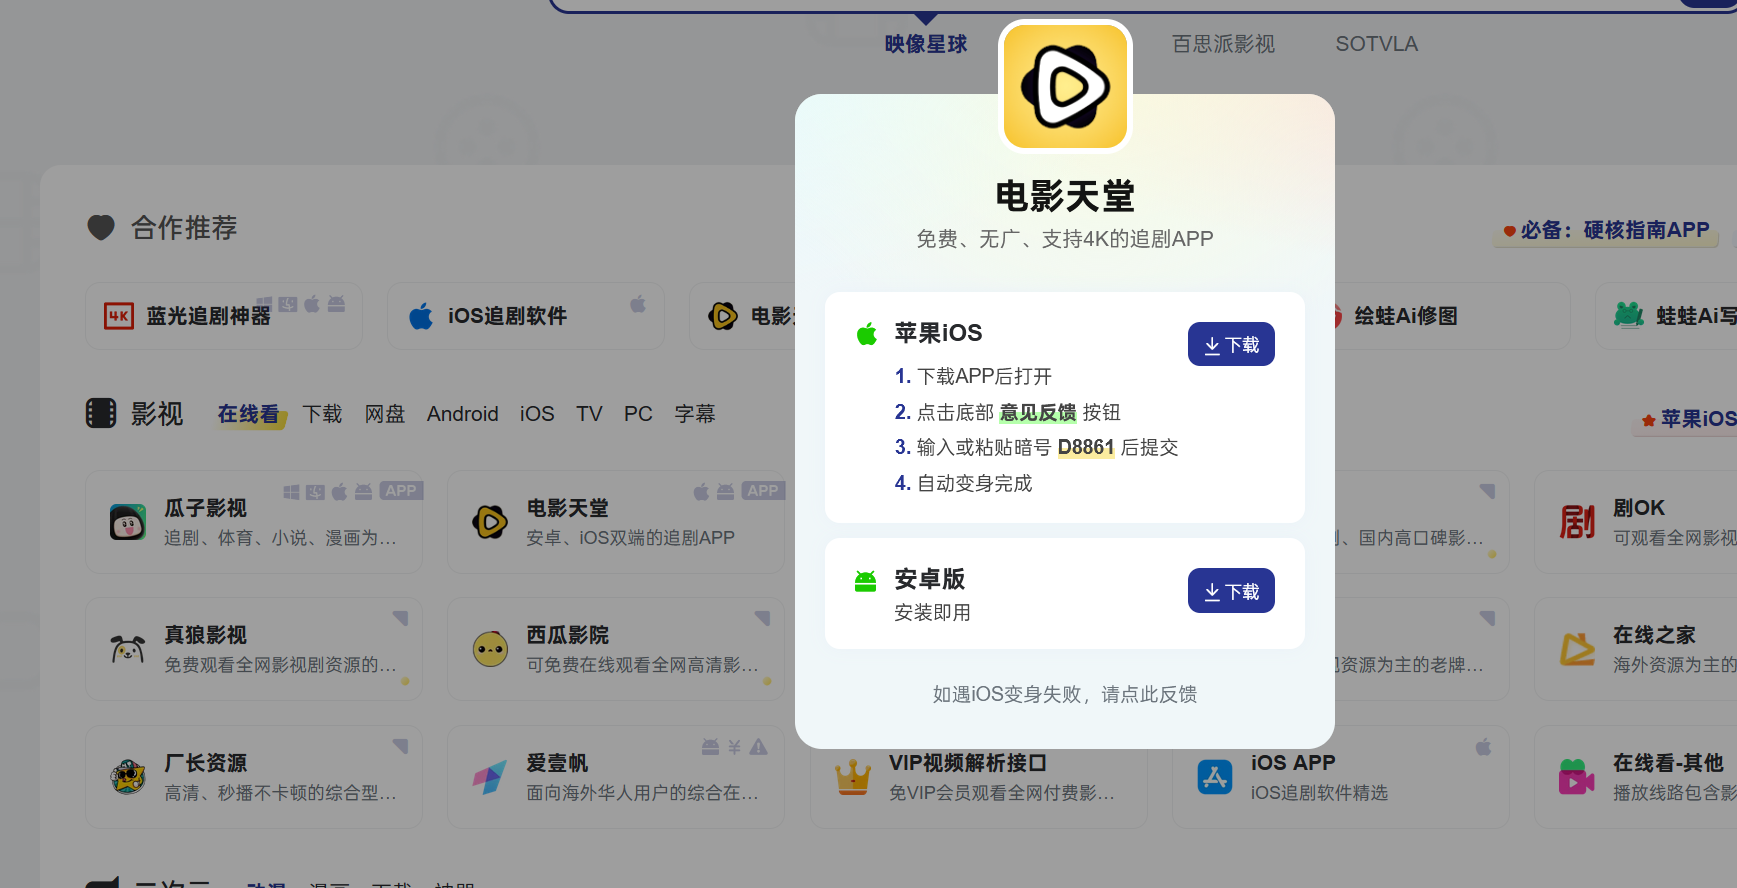1737x888 pixels.
Task: Open the 电影天堂 site card in the list
Action: tap(616, 522)
